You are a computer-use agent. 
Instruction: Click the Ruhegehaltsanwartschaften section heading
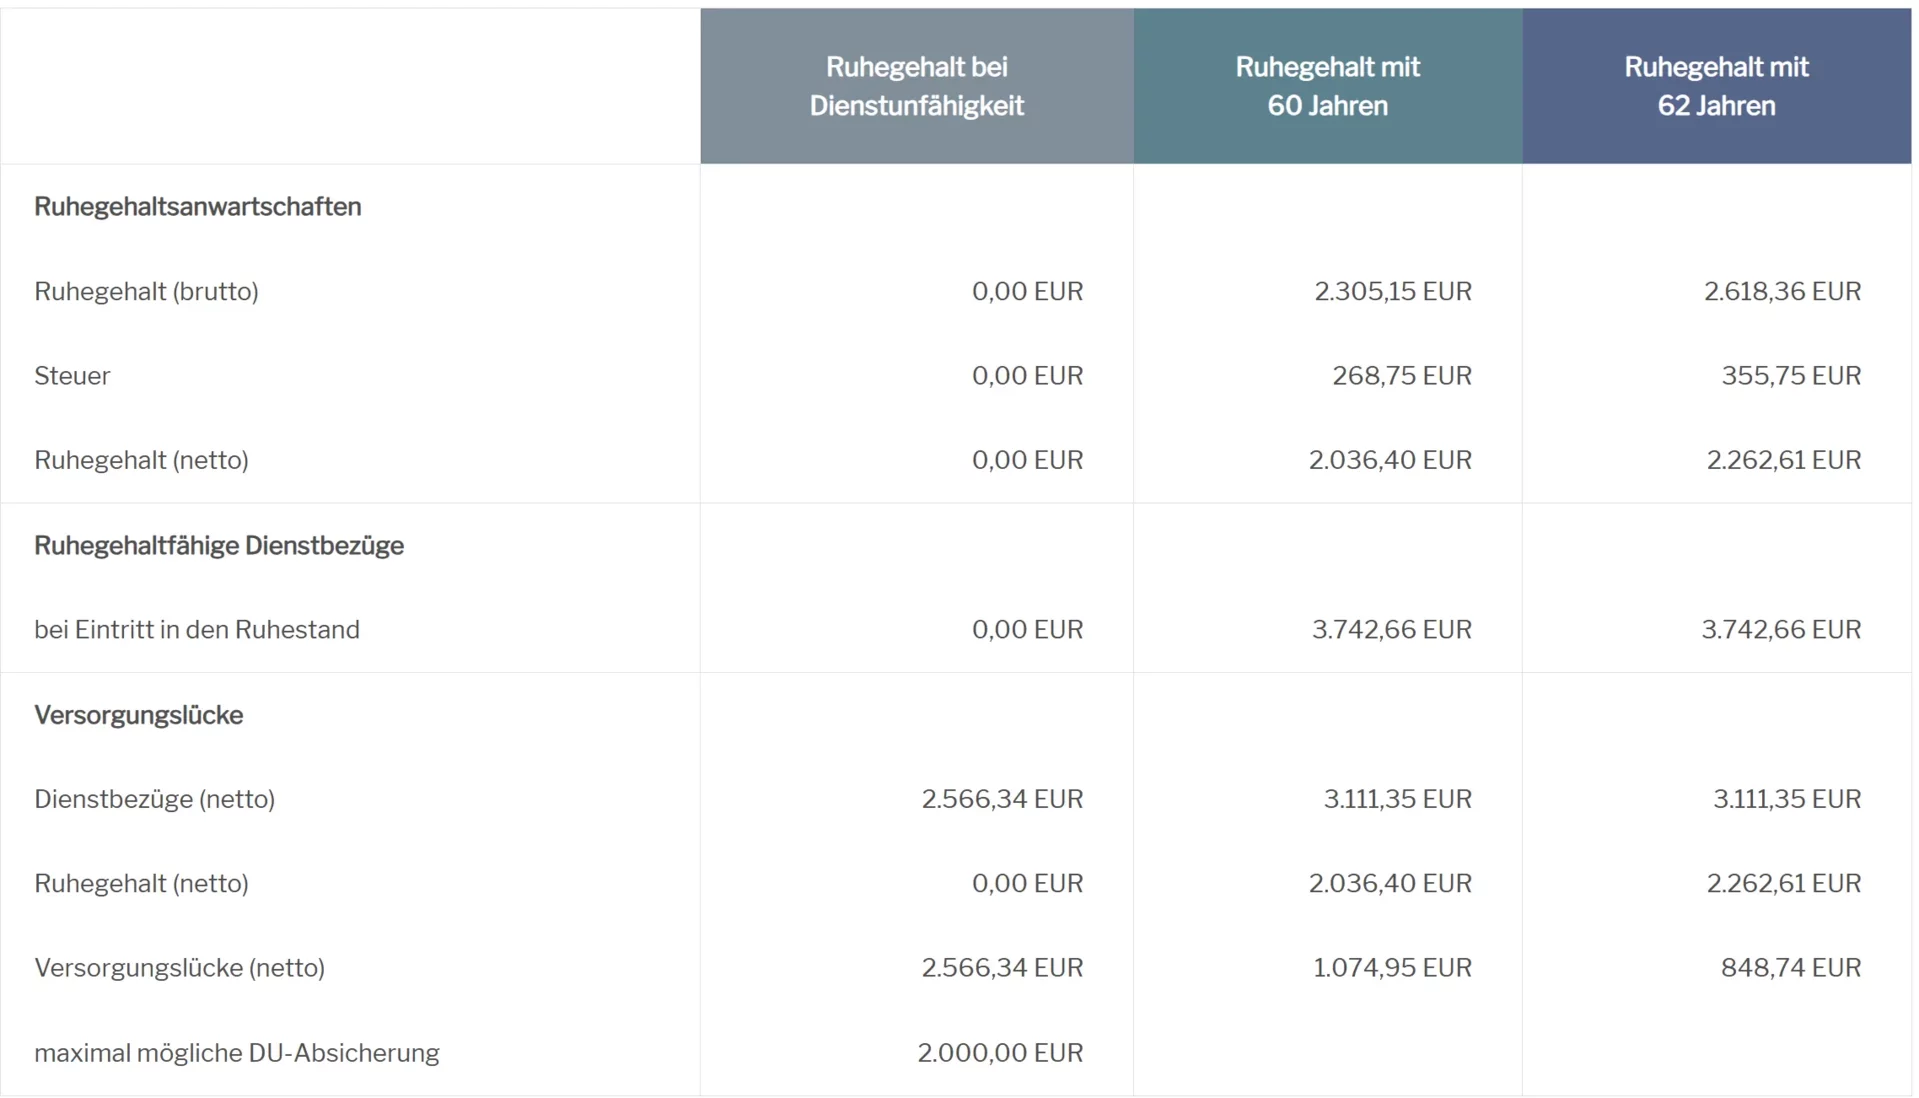click(198, 207)
